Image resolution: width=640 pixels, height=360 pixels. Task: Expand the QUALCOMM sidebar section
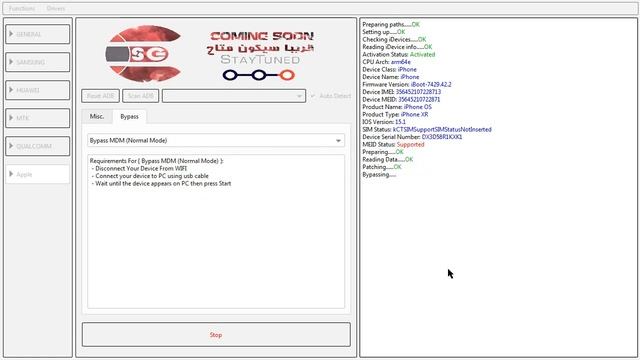click(38, 146)
